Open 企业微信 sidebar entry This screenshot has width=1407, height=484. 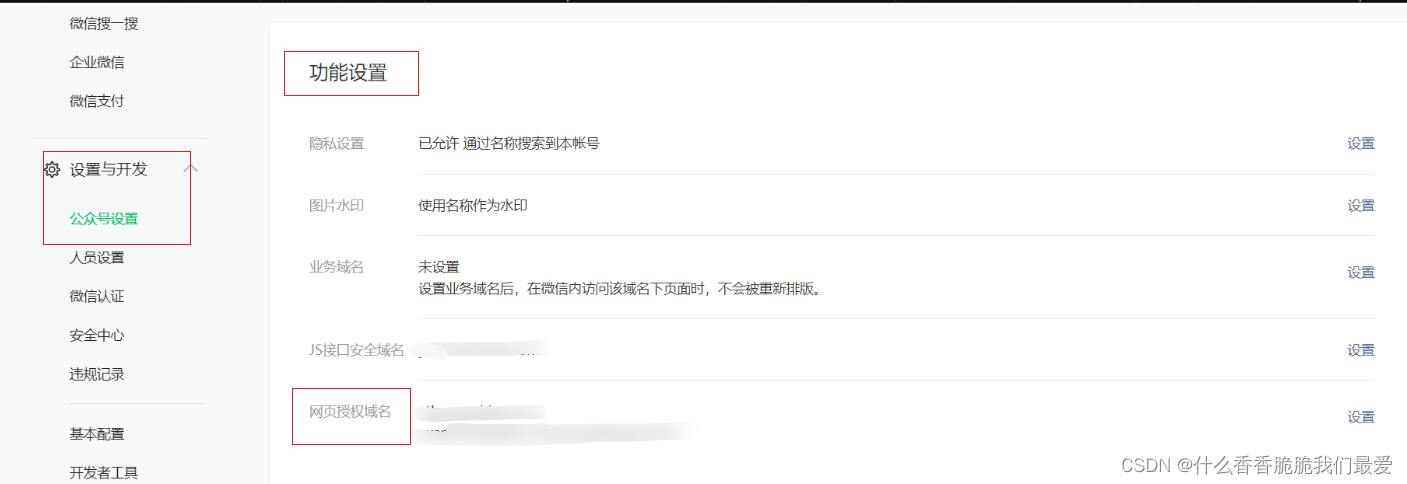click(x=97, y=62)
